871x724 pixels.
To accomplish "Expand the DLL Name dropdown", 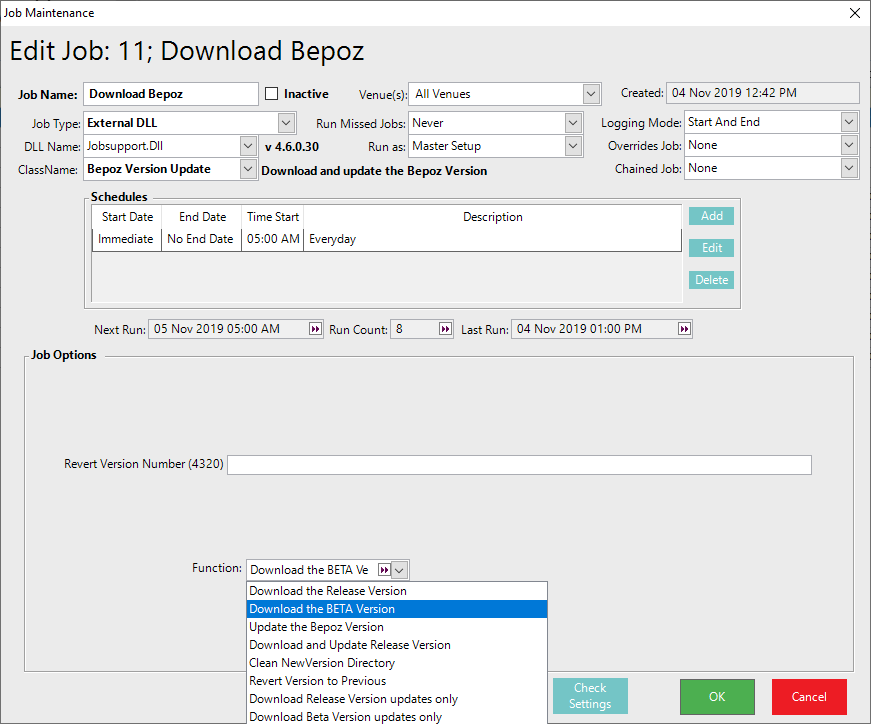I will tap(248, 146).
